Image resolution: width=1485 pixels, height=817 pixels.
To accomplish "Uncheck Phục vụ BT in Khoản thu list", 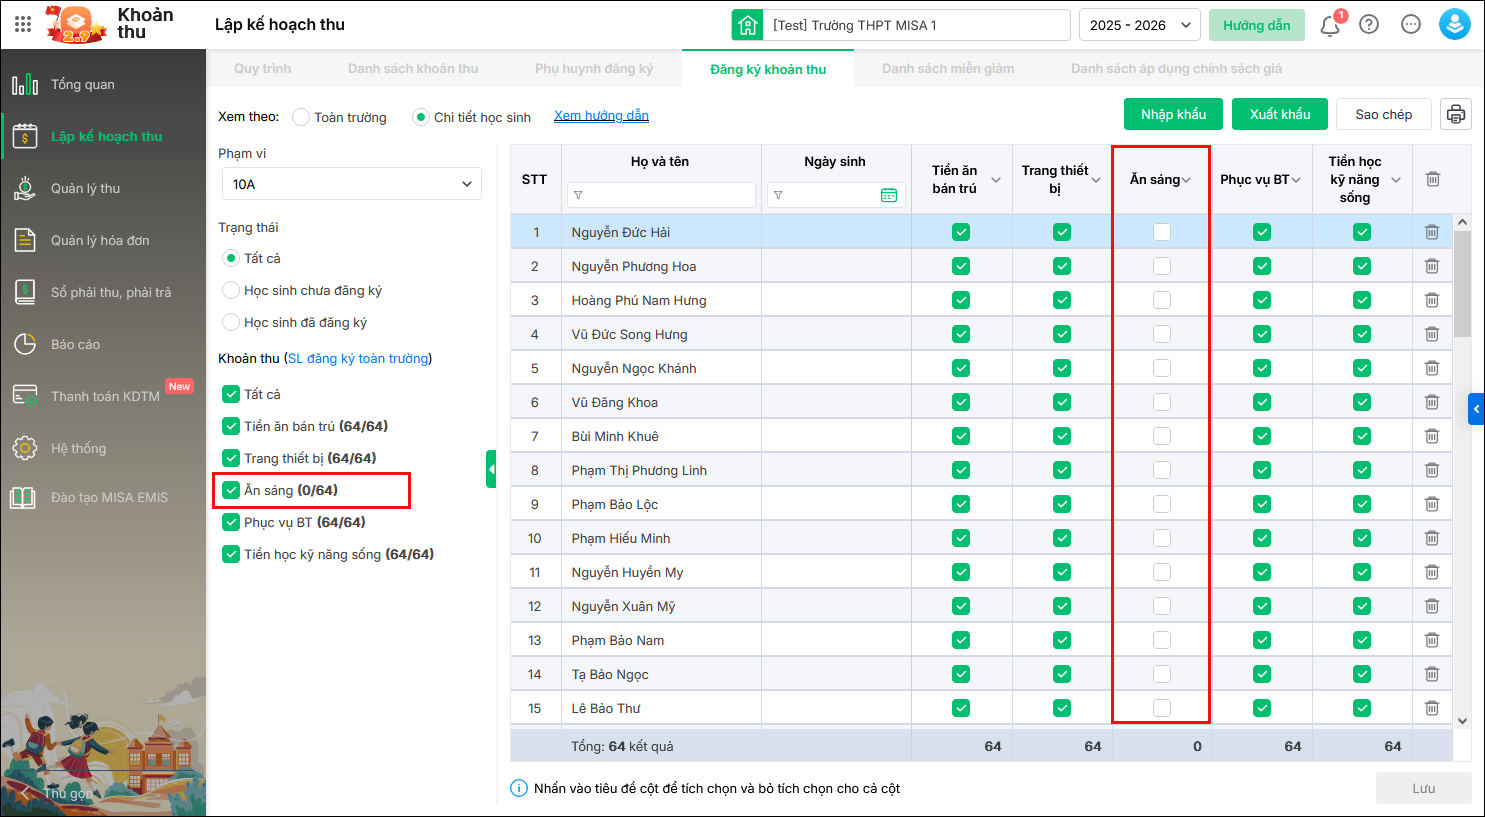I will point(231,522).
